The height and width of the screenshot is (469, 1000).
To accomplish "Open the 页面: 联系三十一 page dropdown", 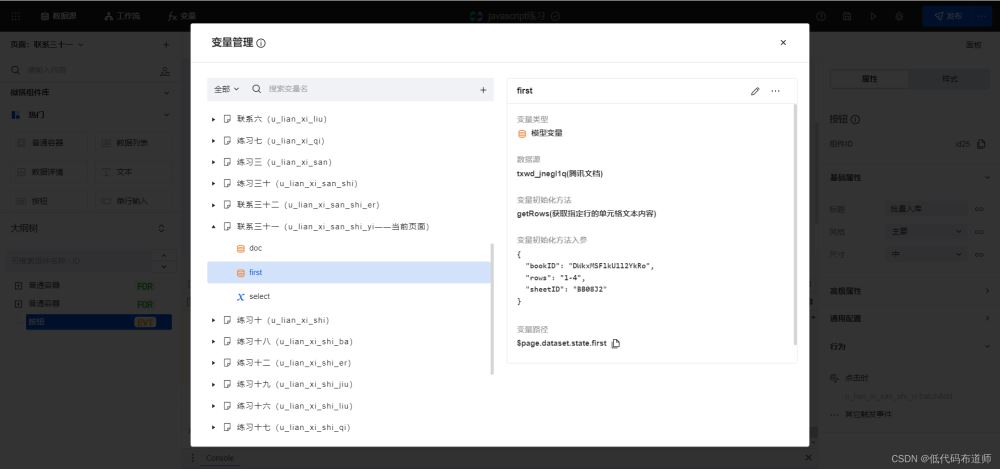I will [48, 45].
